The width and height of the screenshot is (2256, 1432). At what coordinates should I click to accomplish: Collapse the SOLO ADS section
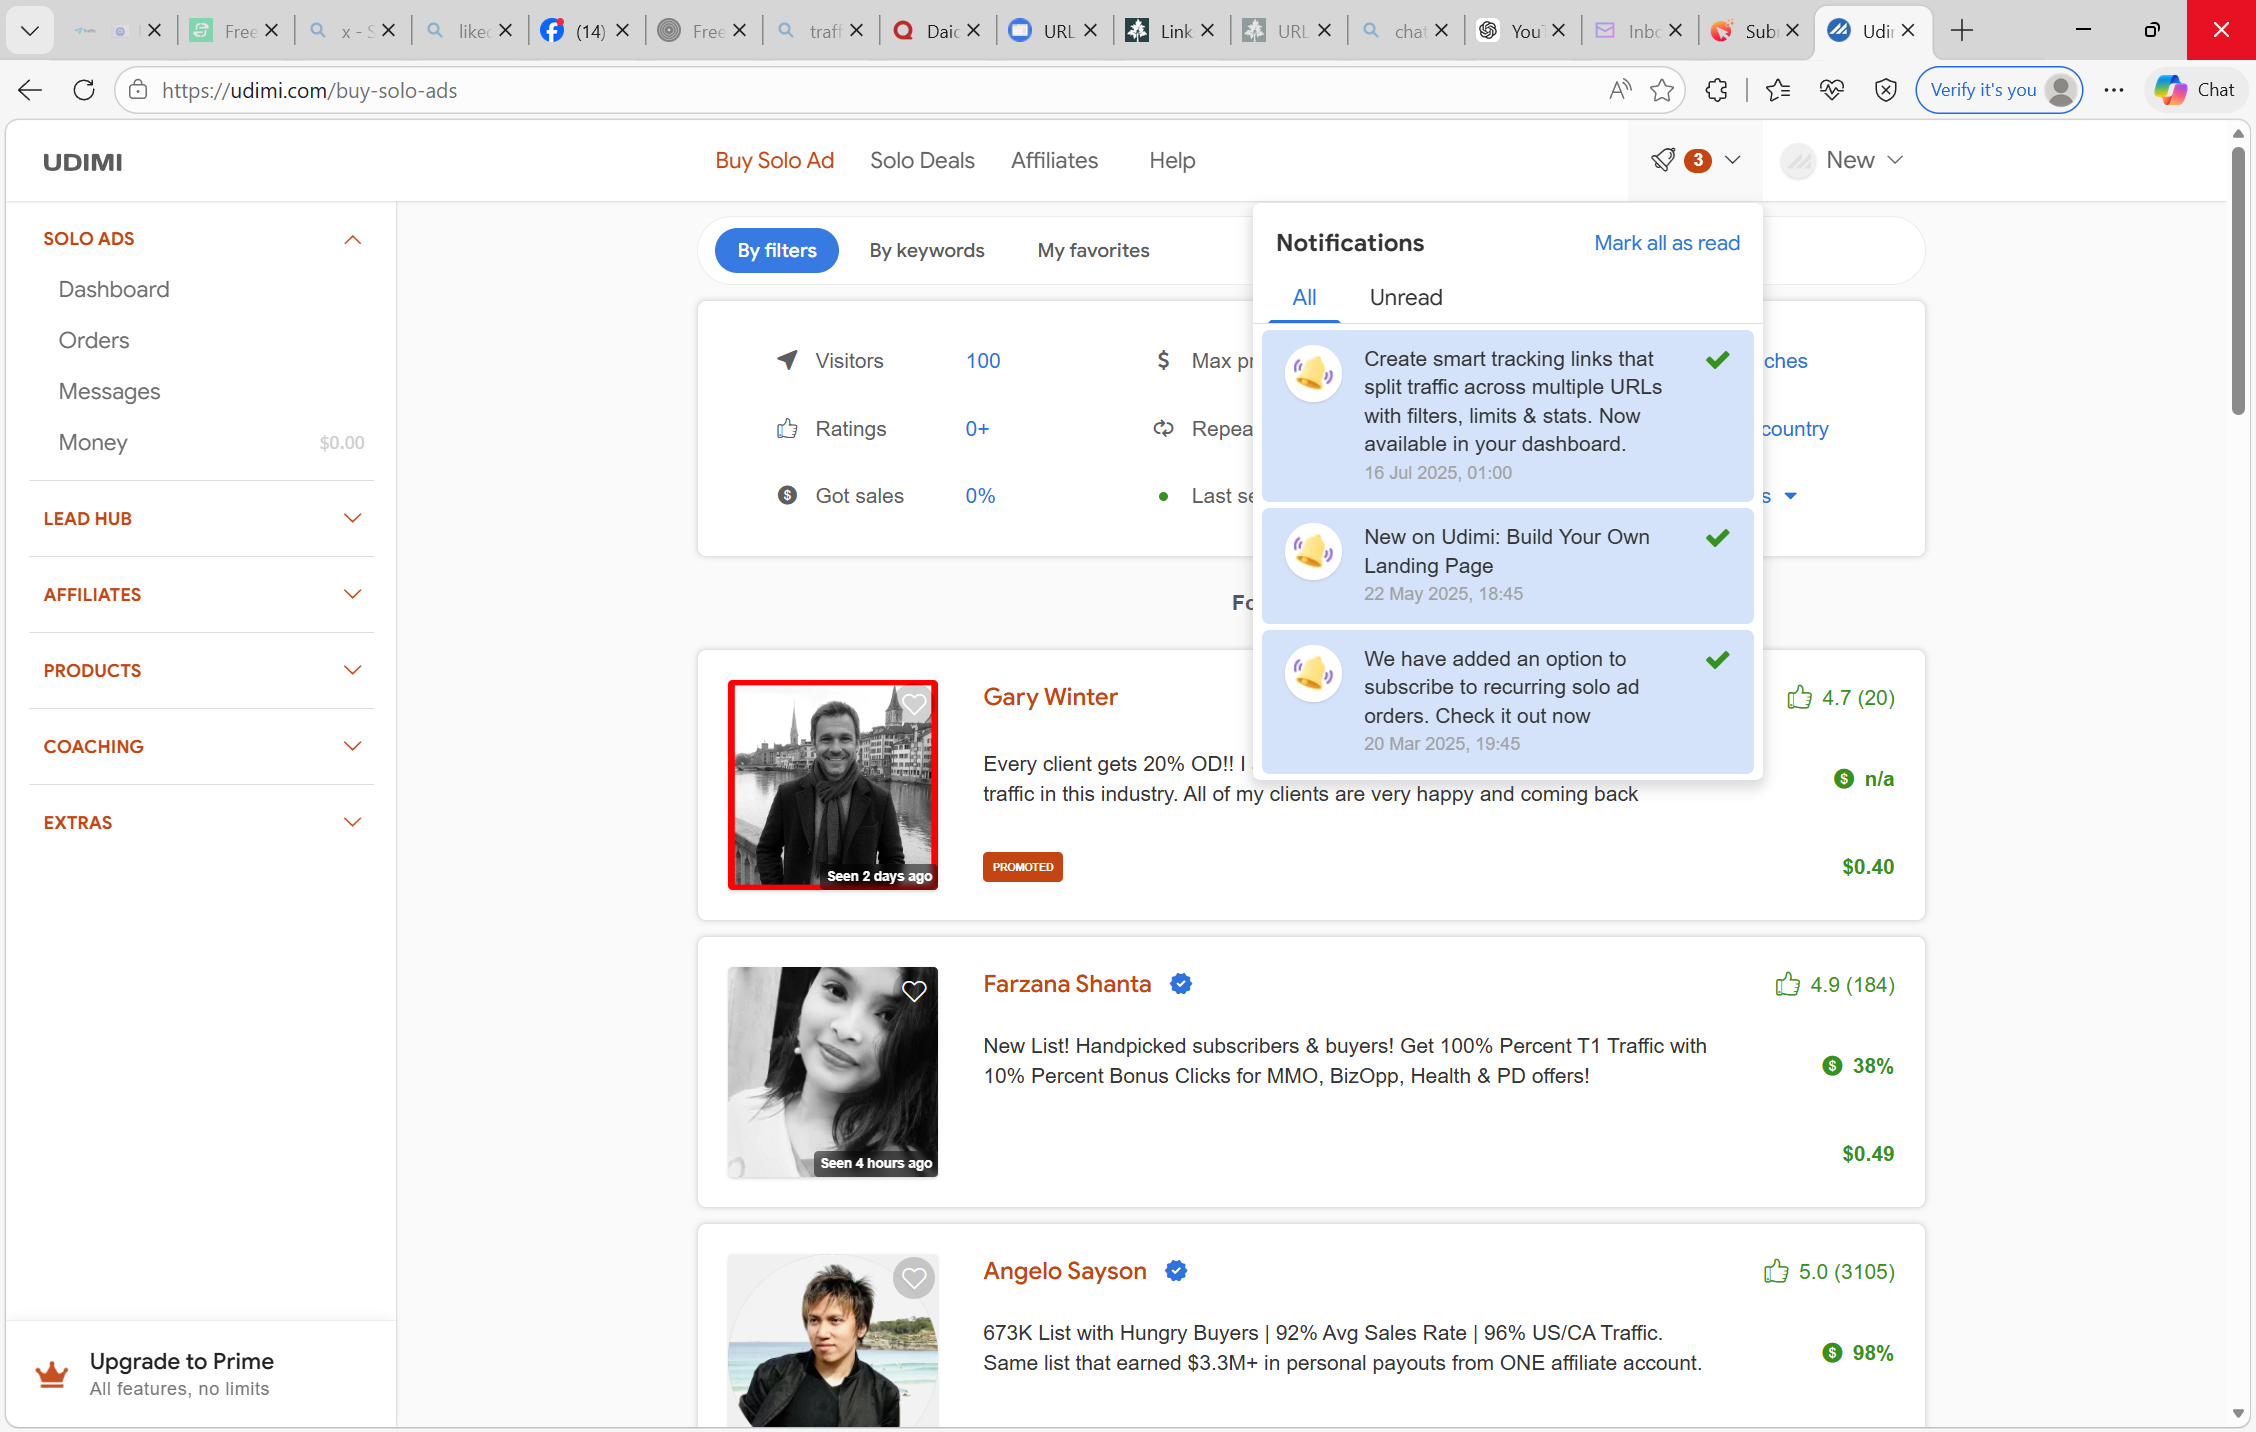tap(352, 239)
